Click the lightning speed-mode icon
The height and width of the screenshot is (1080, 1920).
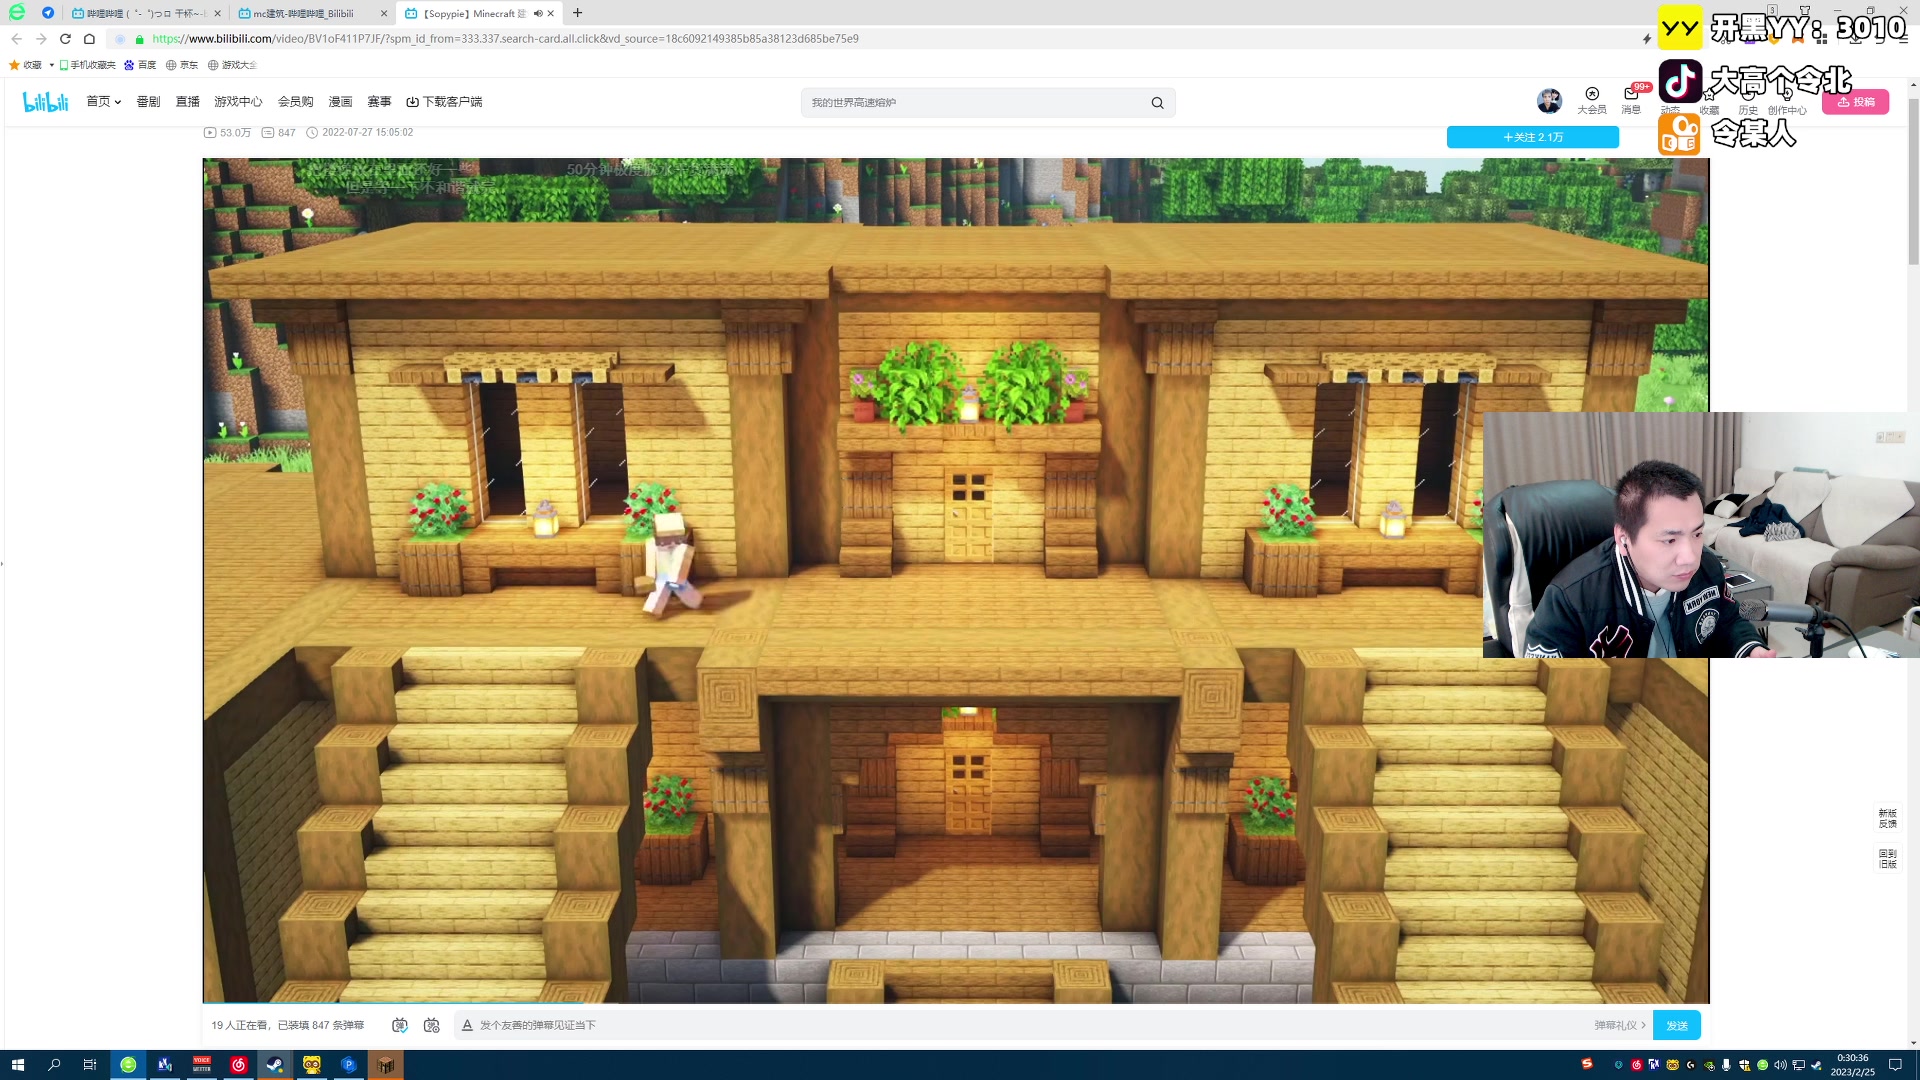click(x=1646, y=39)
